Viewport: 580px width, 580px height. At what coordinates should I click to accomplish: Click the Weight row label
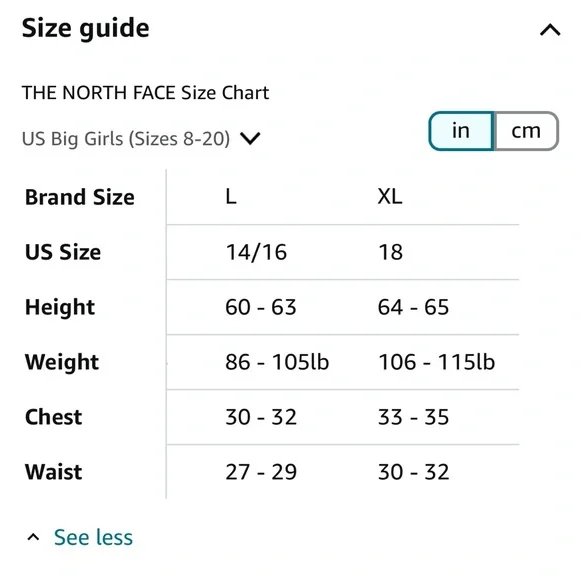[62, 362]
